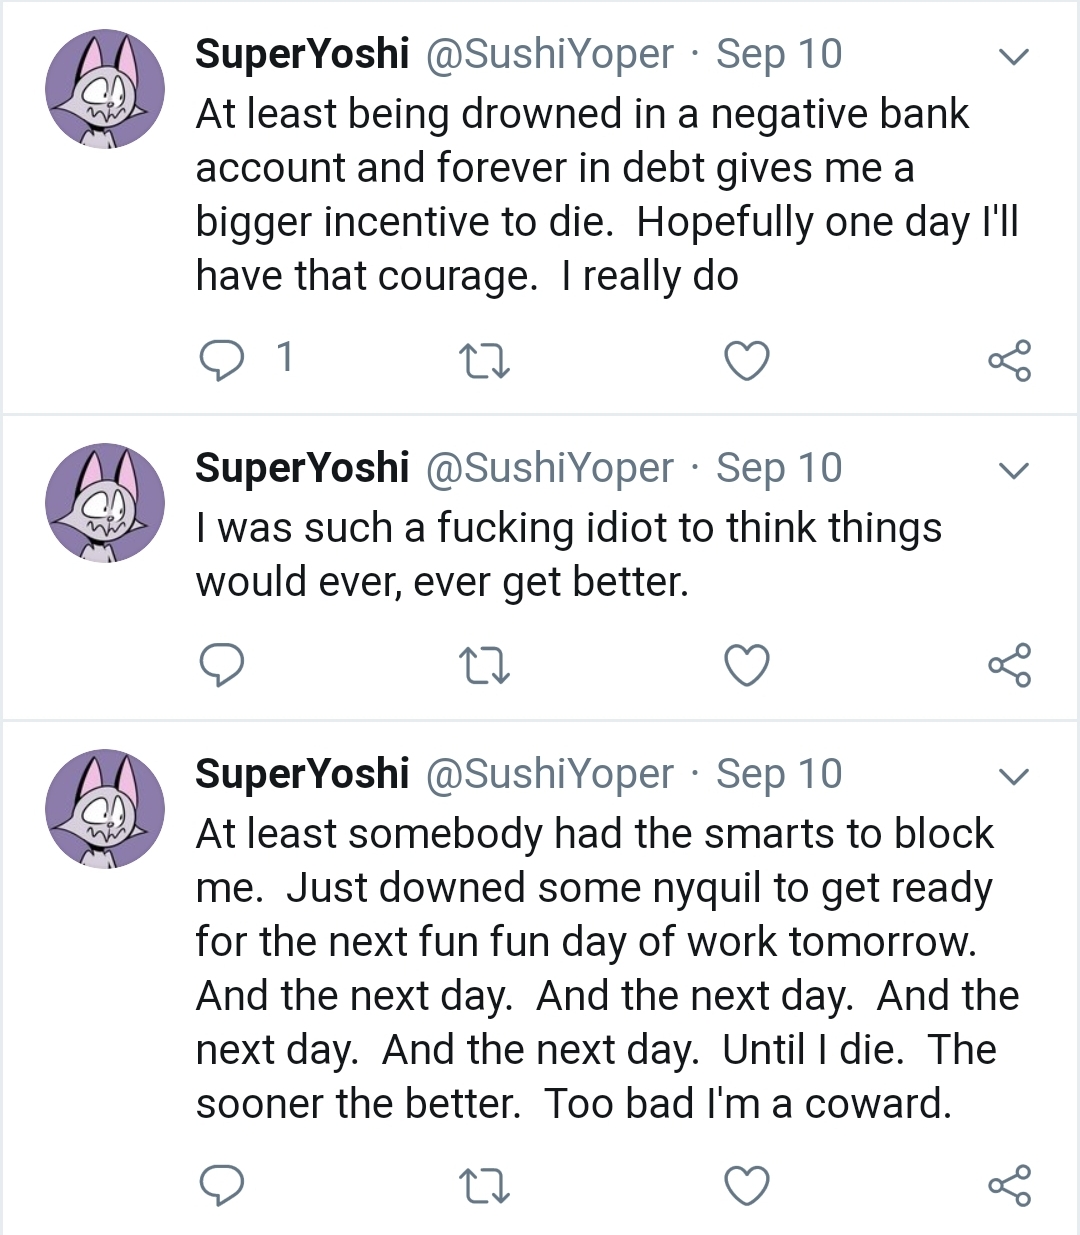The image size is (1080, 1235).
Task: Reply to the tweet about negative bank account
Action: click(222, 360)
